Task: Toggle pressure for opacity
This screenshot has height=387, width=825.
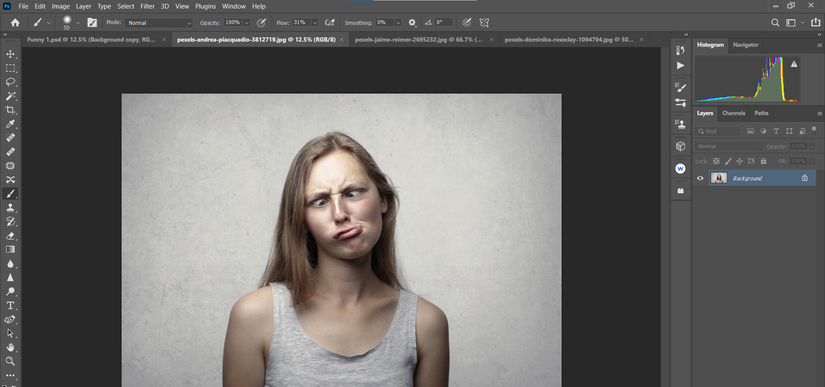Action: [261, 23]
